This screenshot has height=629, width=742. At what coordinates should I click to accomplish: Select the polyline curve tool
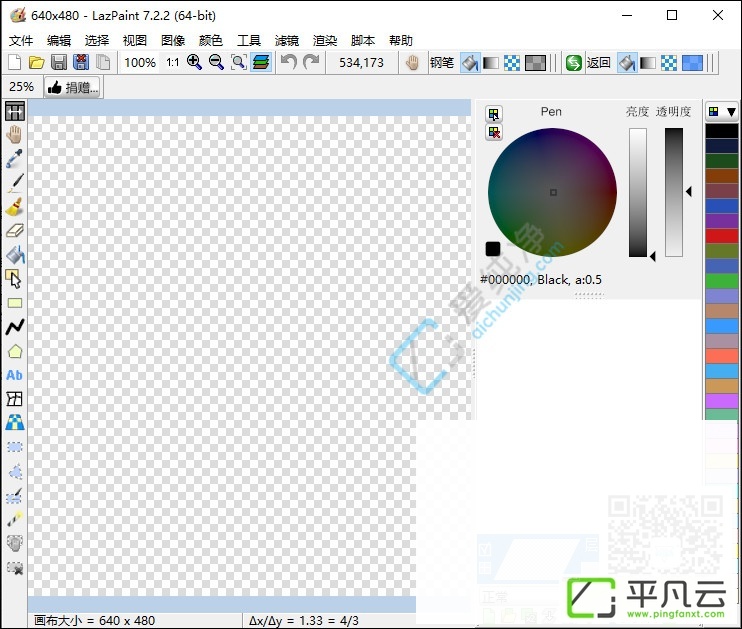tap(15, 327)
